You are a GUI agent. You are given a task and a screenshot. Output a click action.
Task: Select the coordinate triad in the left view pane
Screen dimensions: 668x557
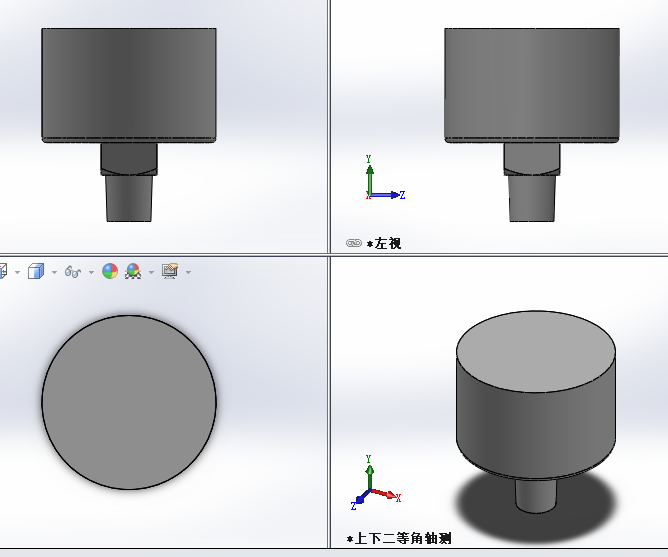(385, 178)
